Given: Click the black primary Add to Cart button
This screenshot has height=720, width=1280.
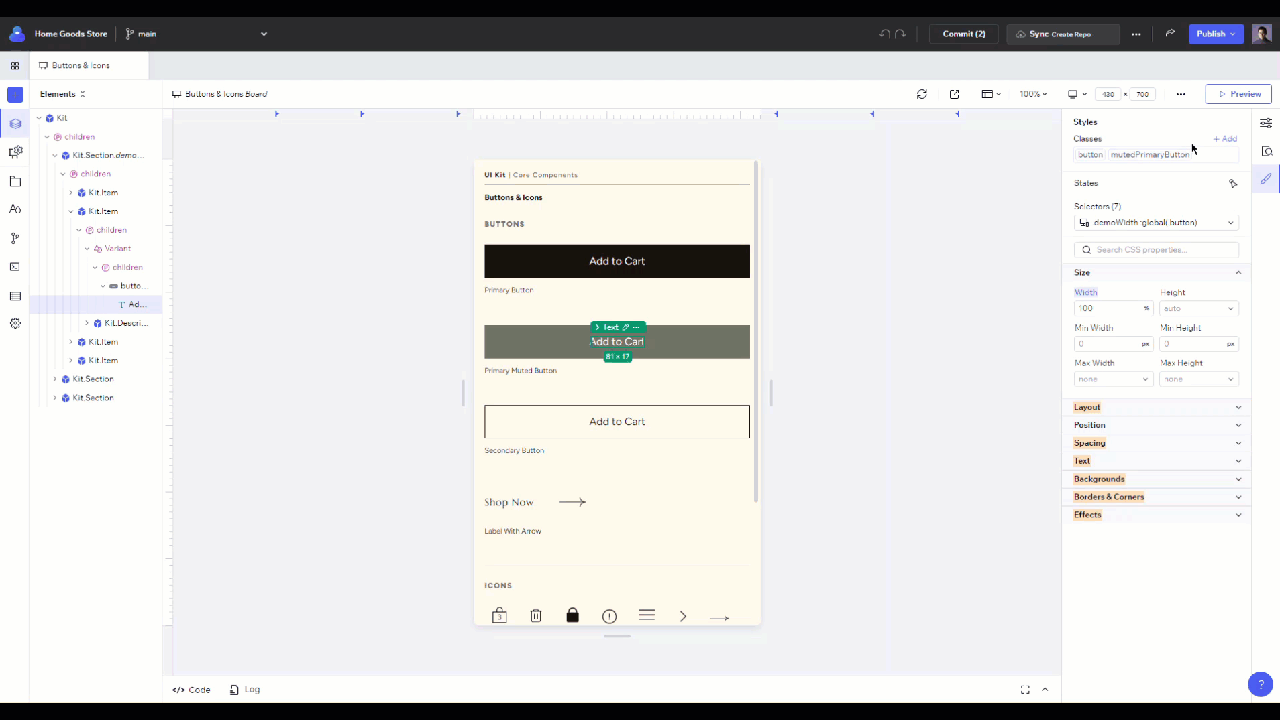Looking at the screenshot, I should (617, 261).
